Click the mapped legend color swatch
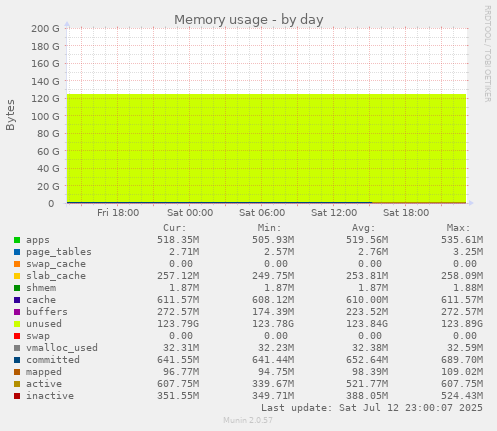This screenshot has height=431, width=497. [x=17, y=372]
